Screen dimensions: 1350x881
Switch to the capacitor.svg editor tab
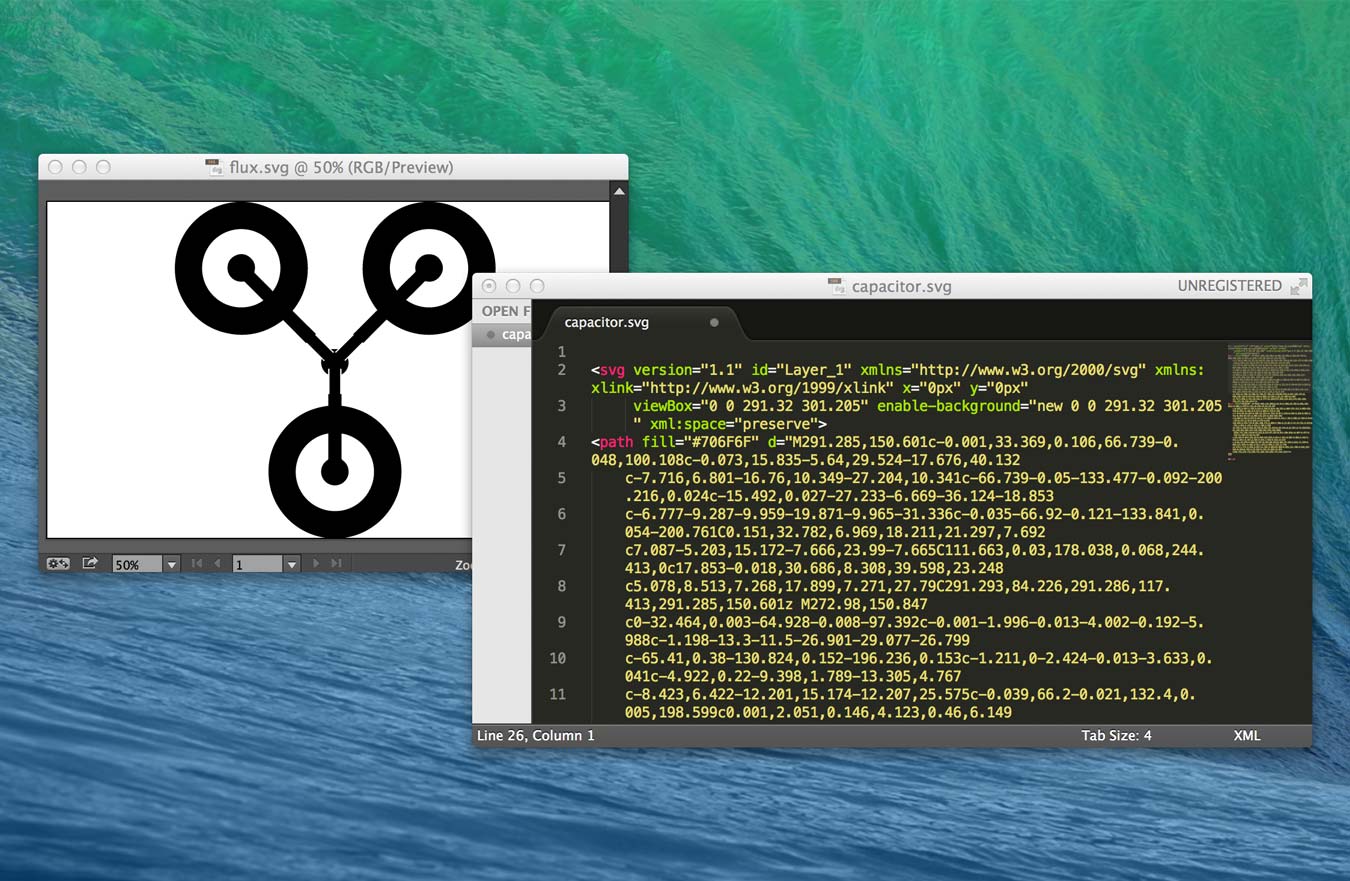click(x=642, y=323)
